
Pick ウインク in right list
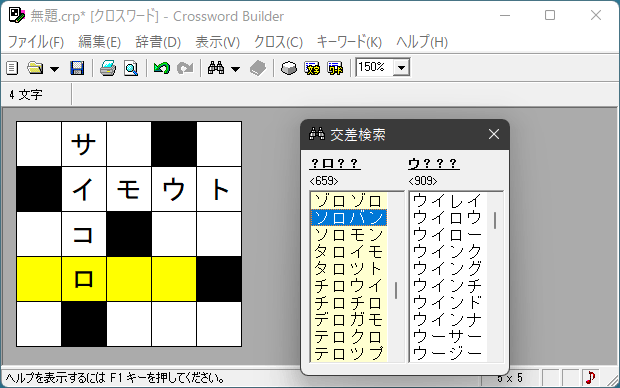click(x=448, y=252)
